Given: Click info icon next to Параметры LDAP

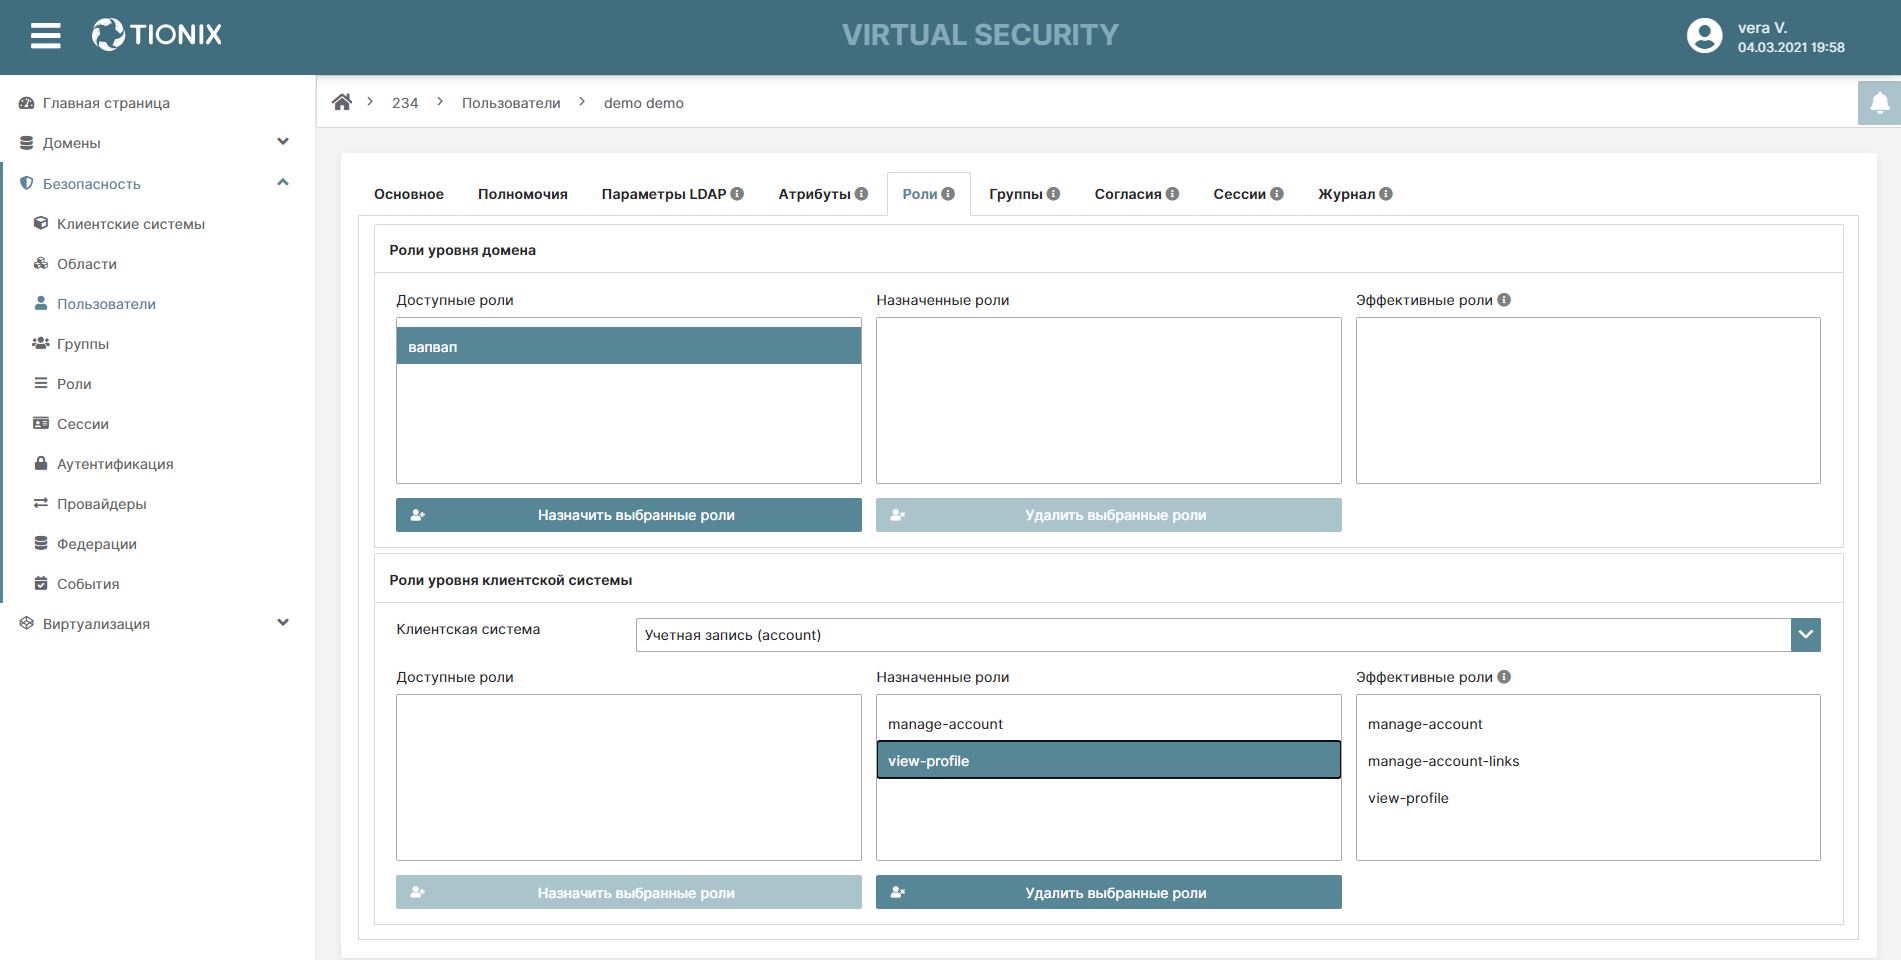Looking at the screenshot, I should tap(737, 194).
